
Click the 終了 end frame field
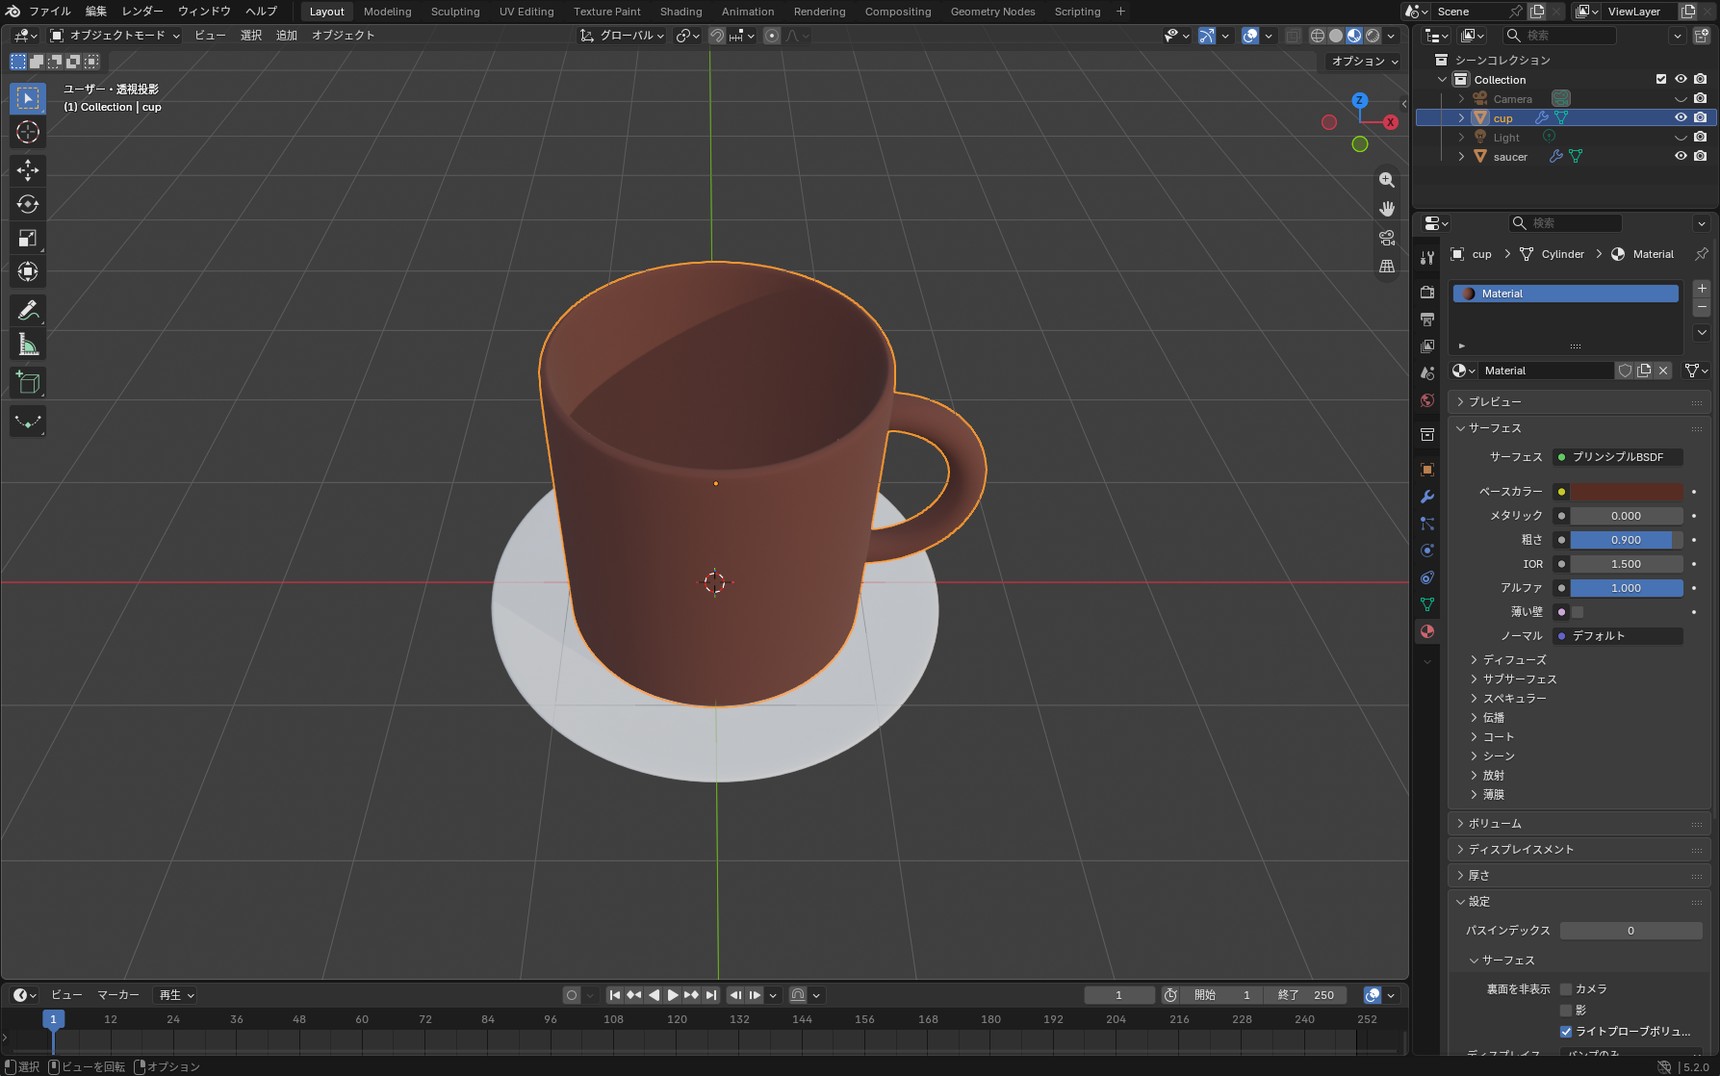[x=1306, y=995]
